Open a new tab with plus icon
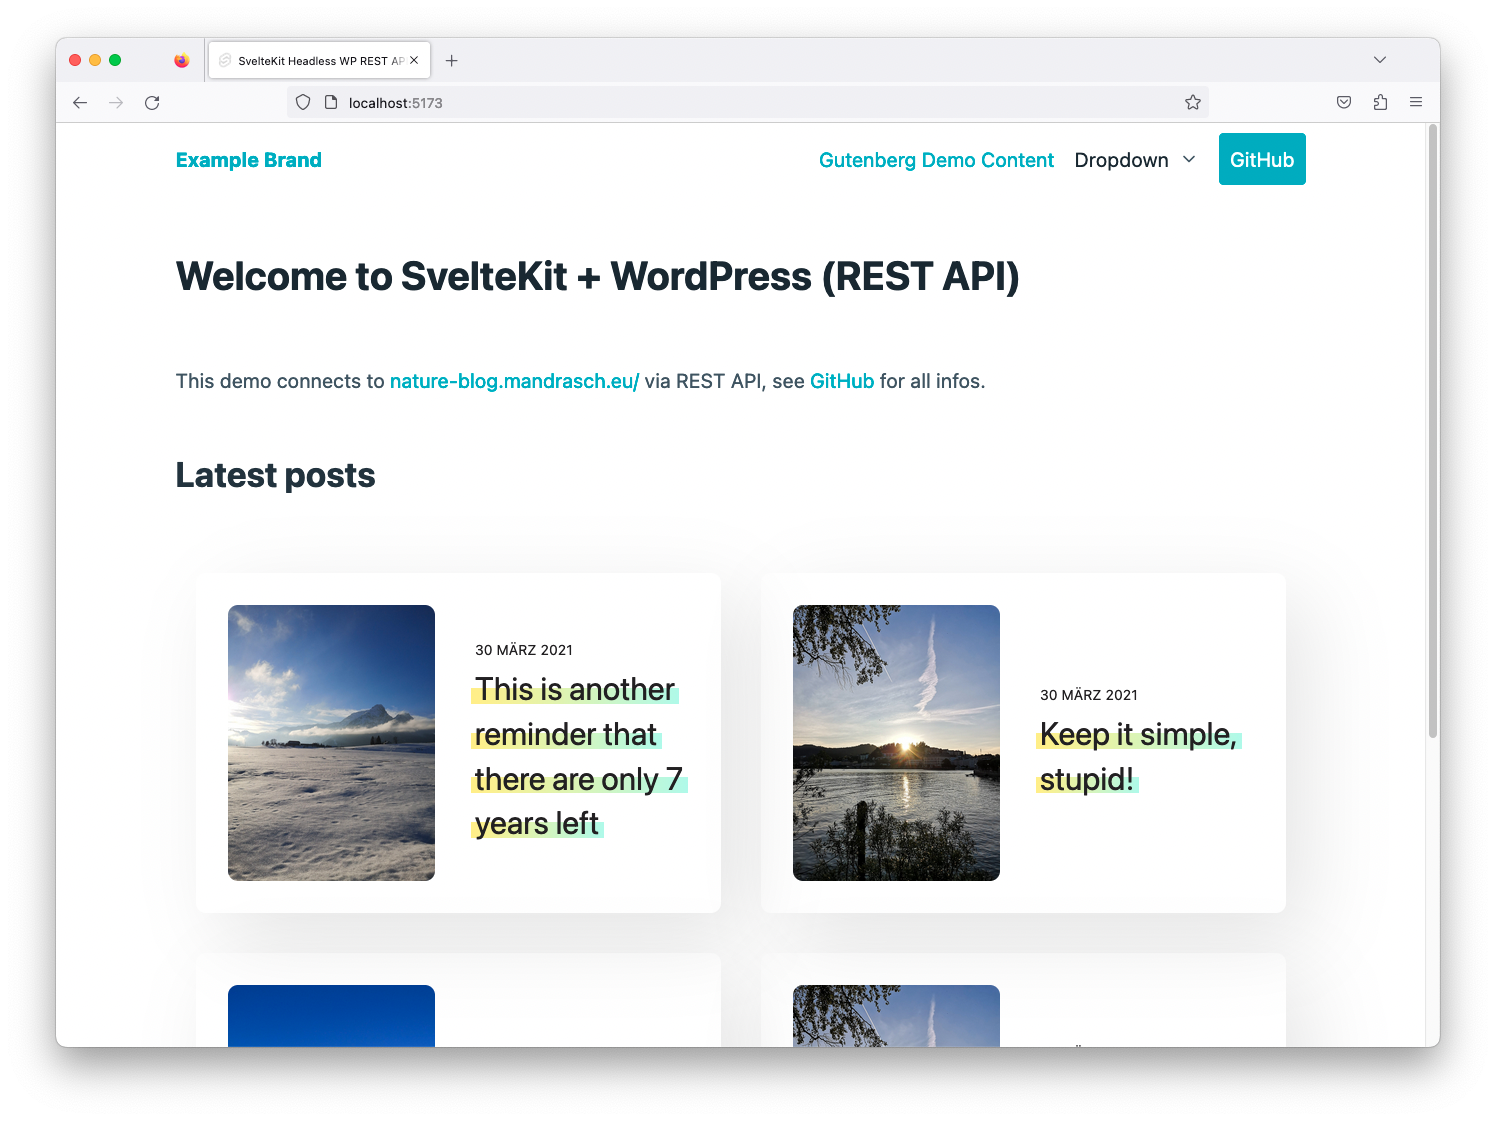Image resolution: width=1496 pixels, height=1121 pixels. click(x=452, y=61)
